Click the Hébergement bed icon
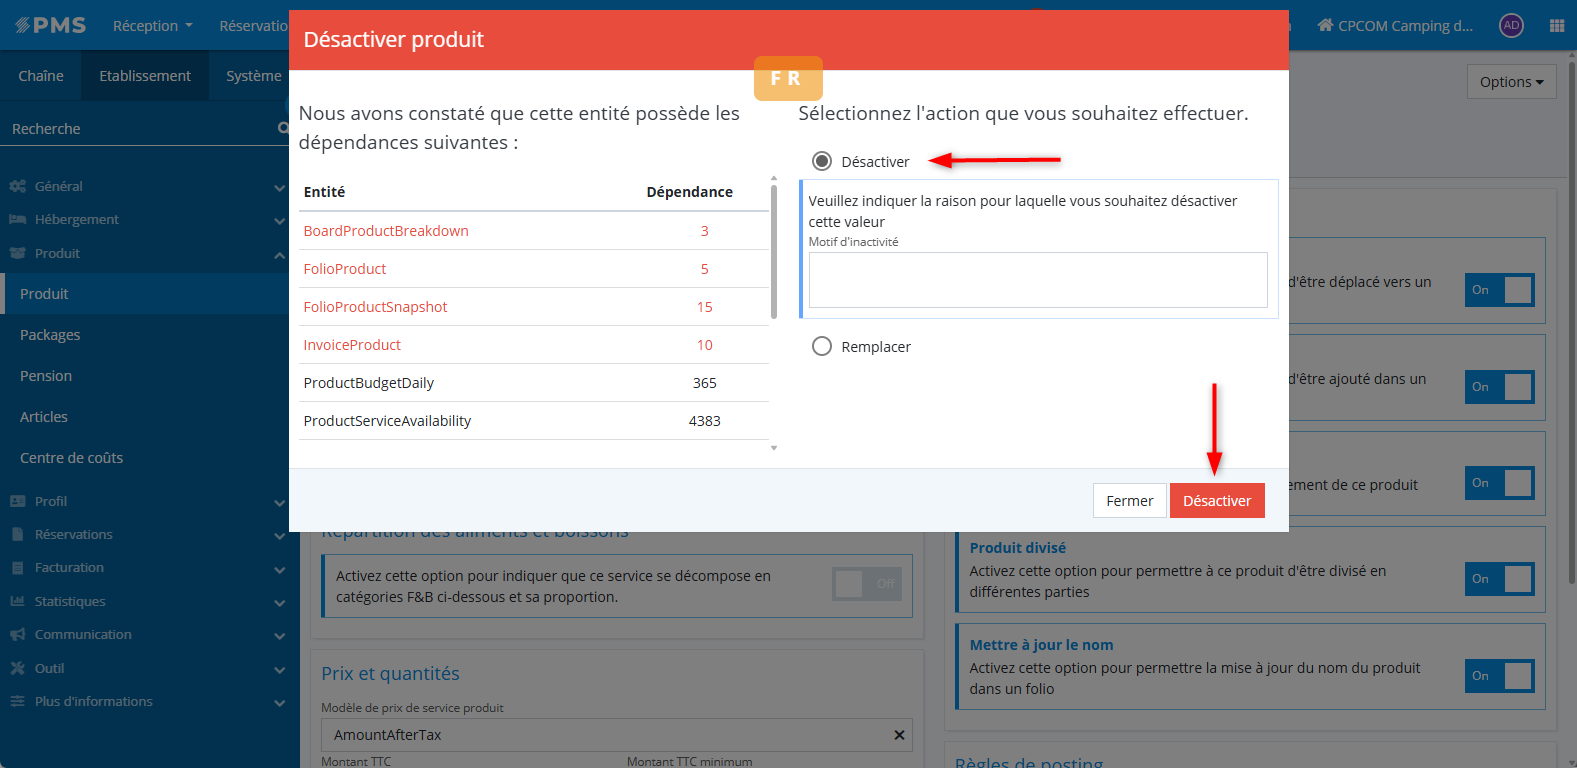This screenshot has width=1577, height=768. 17,219
